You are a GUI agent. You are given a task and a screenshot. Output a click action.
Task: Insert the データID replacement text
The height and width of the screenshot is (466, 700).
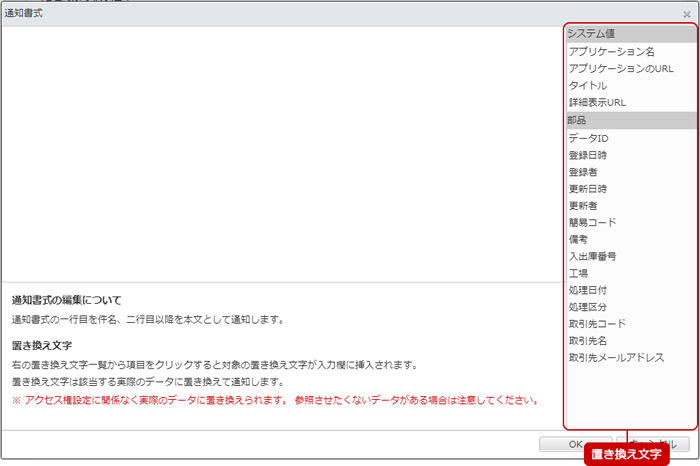point(588,137)
